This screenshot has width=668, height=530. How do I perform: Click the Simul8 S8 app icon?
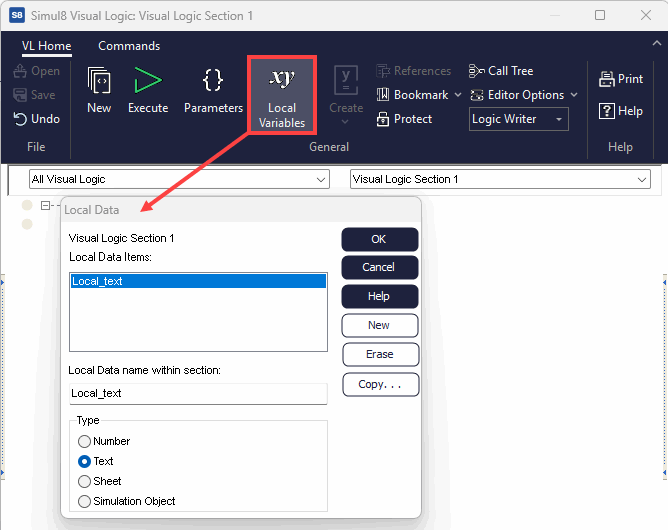click(x=17, y=16)
